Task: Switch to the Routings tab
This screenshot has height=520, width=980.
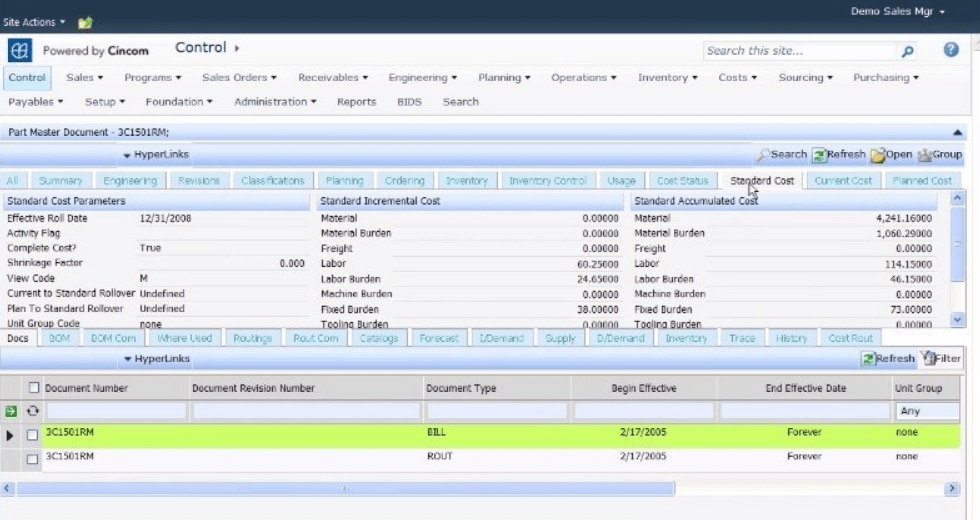Action: point(252,338)
